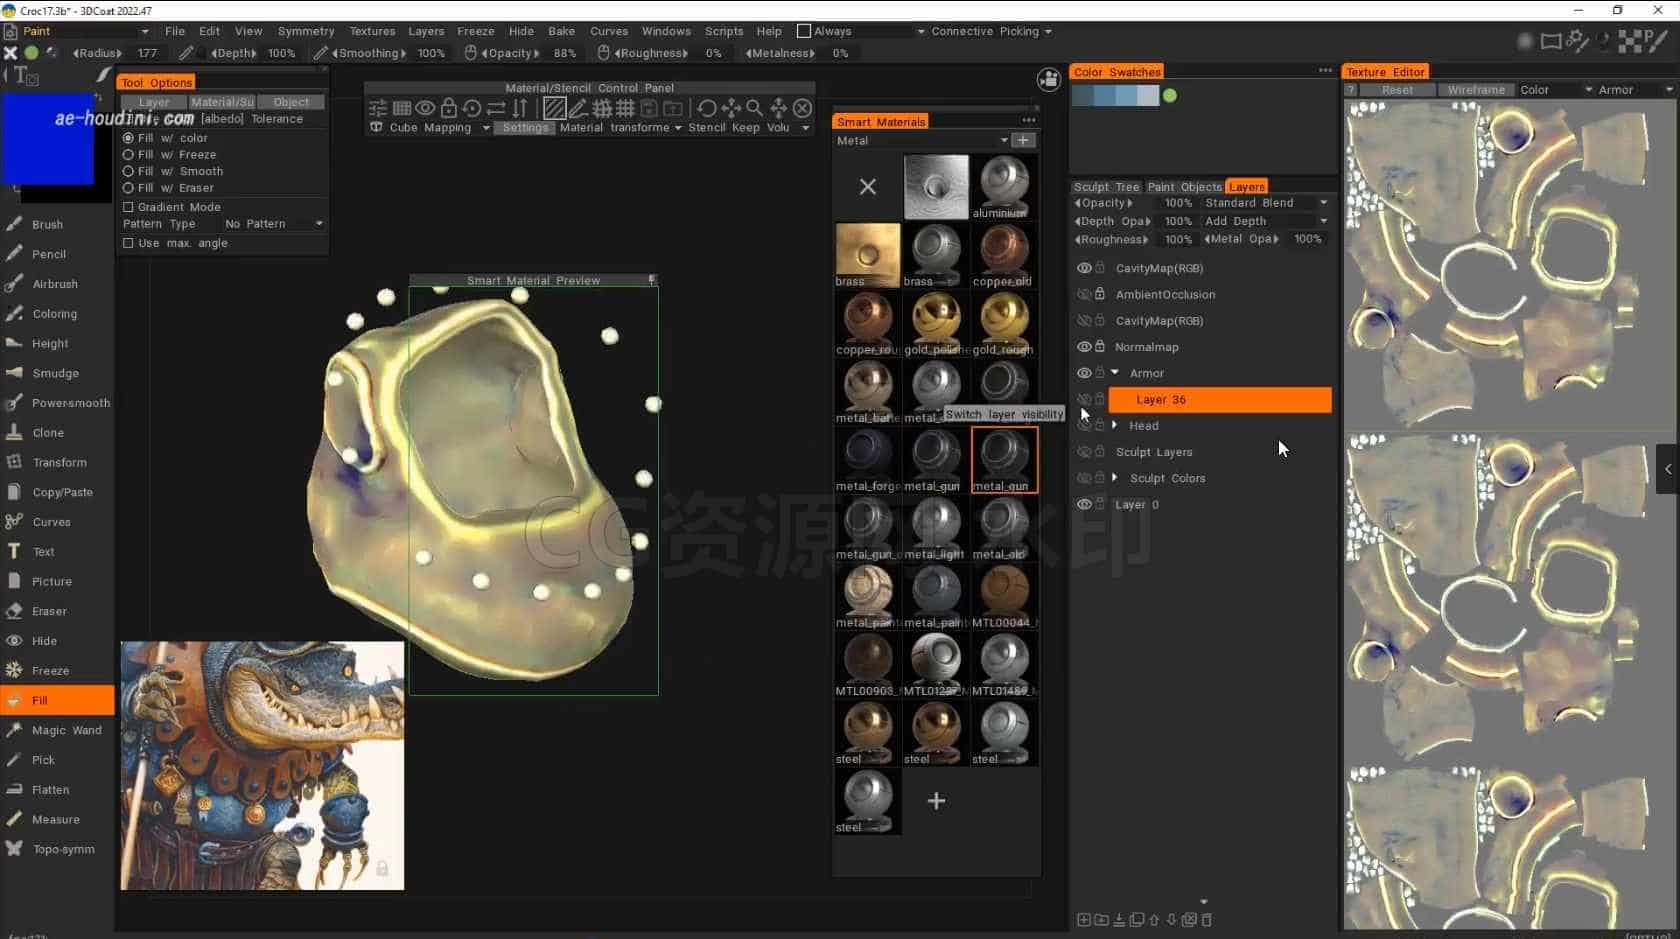Toggle visibility of AmbientOcclusion layer
The width and height of the screenshot is (1680, 939).
tap(1083, 294)
